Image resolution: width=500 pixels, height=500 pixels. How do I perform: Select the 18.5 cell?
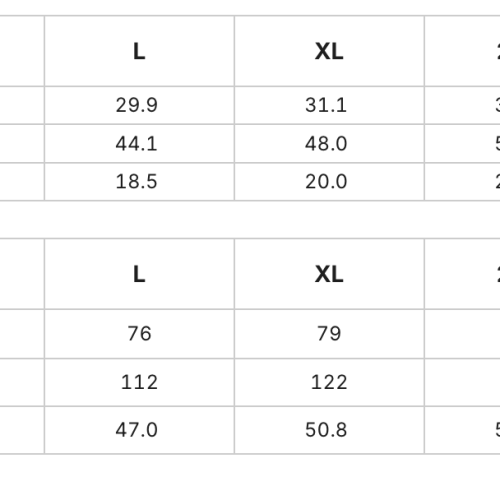(x=139, y=182)
